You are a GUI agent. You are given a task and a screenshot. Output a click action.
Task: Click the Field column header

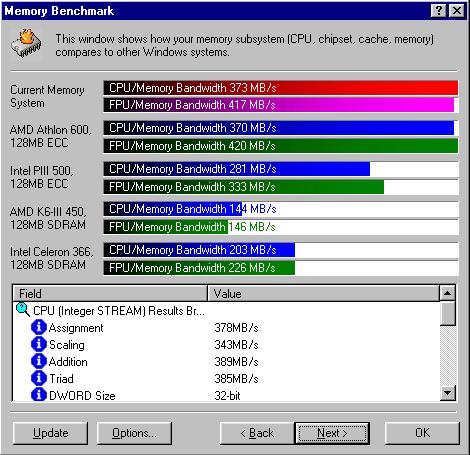pyautogui.click(x=110, y=294)
